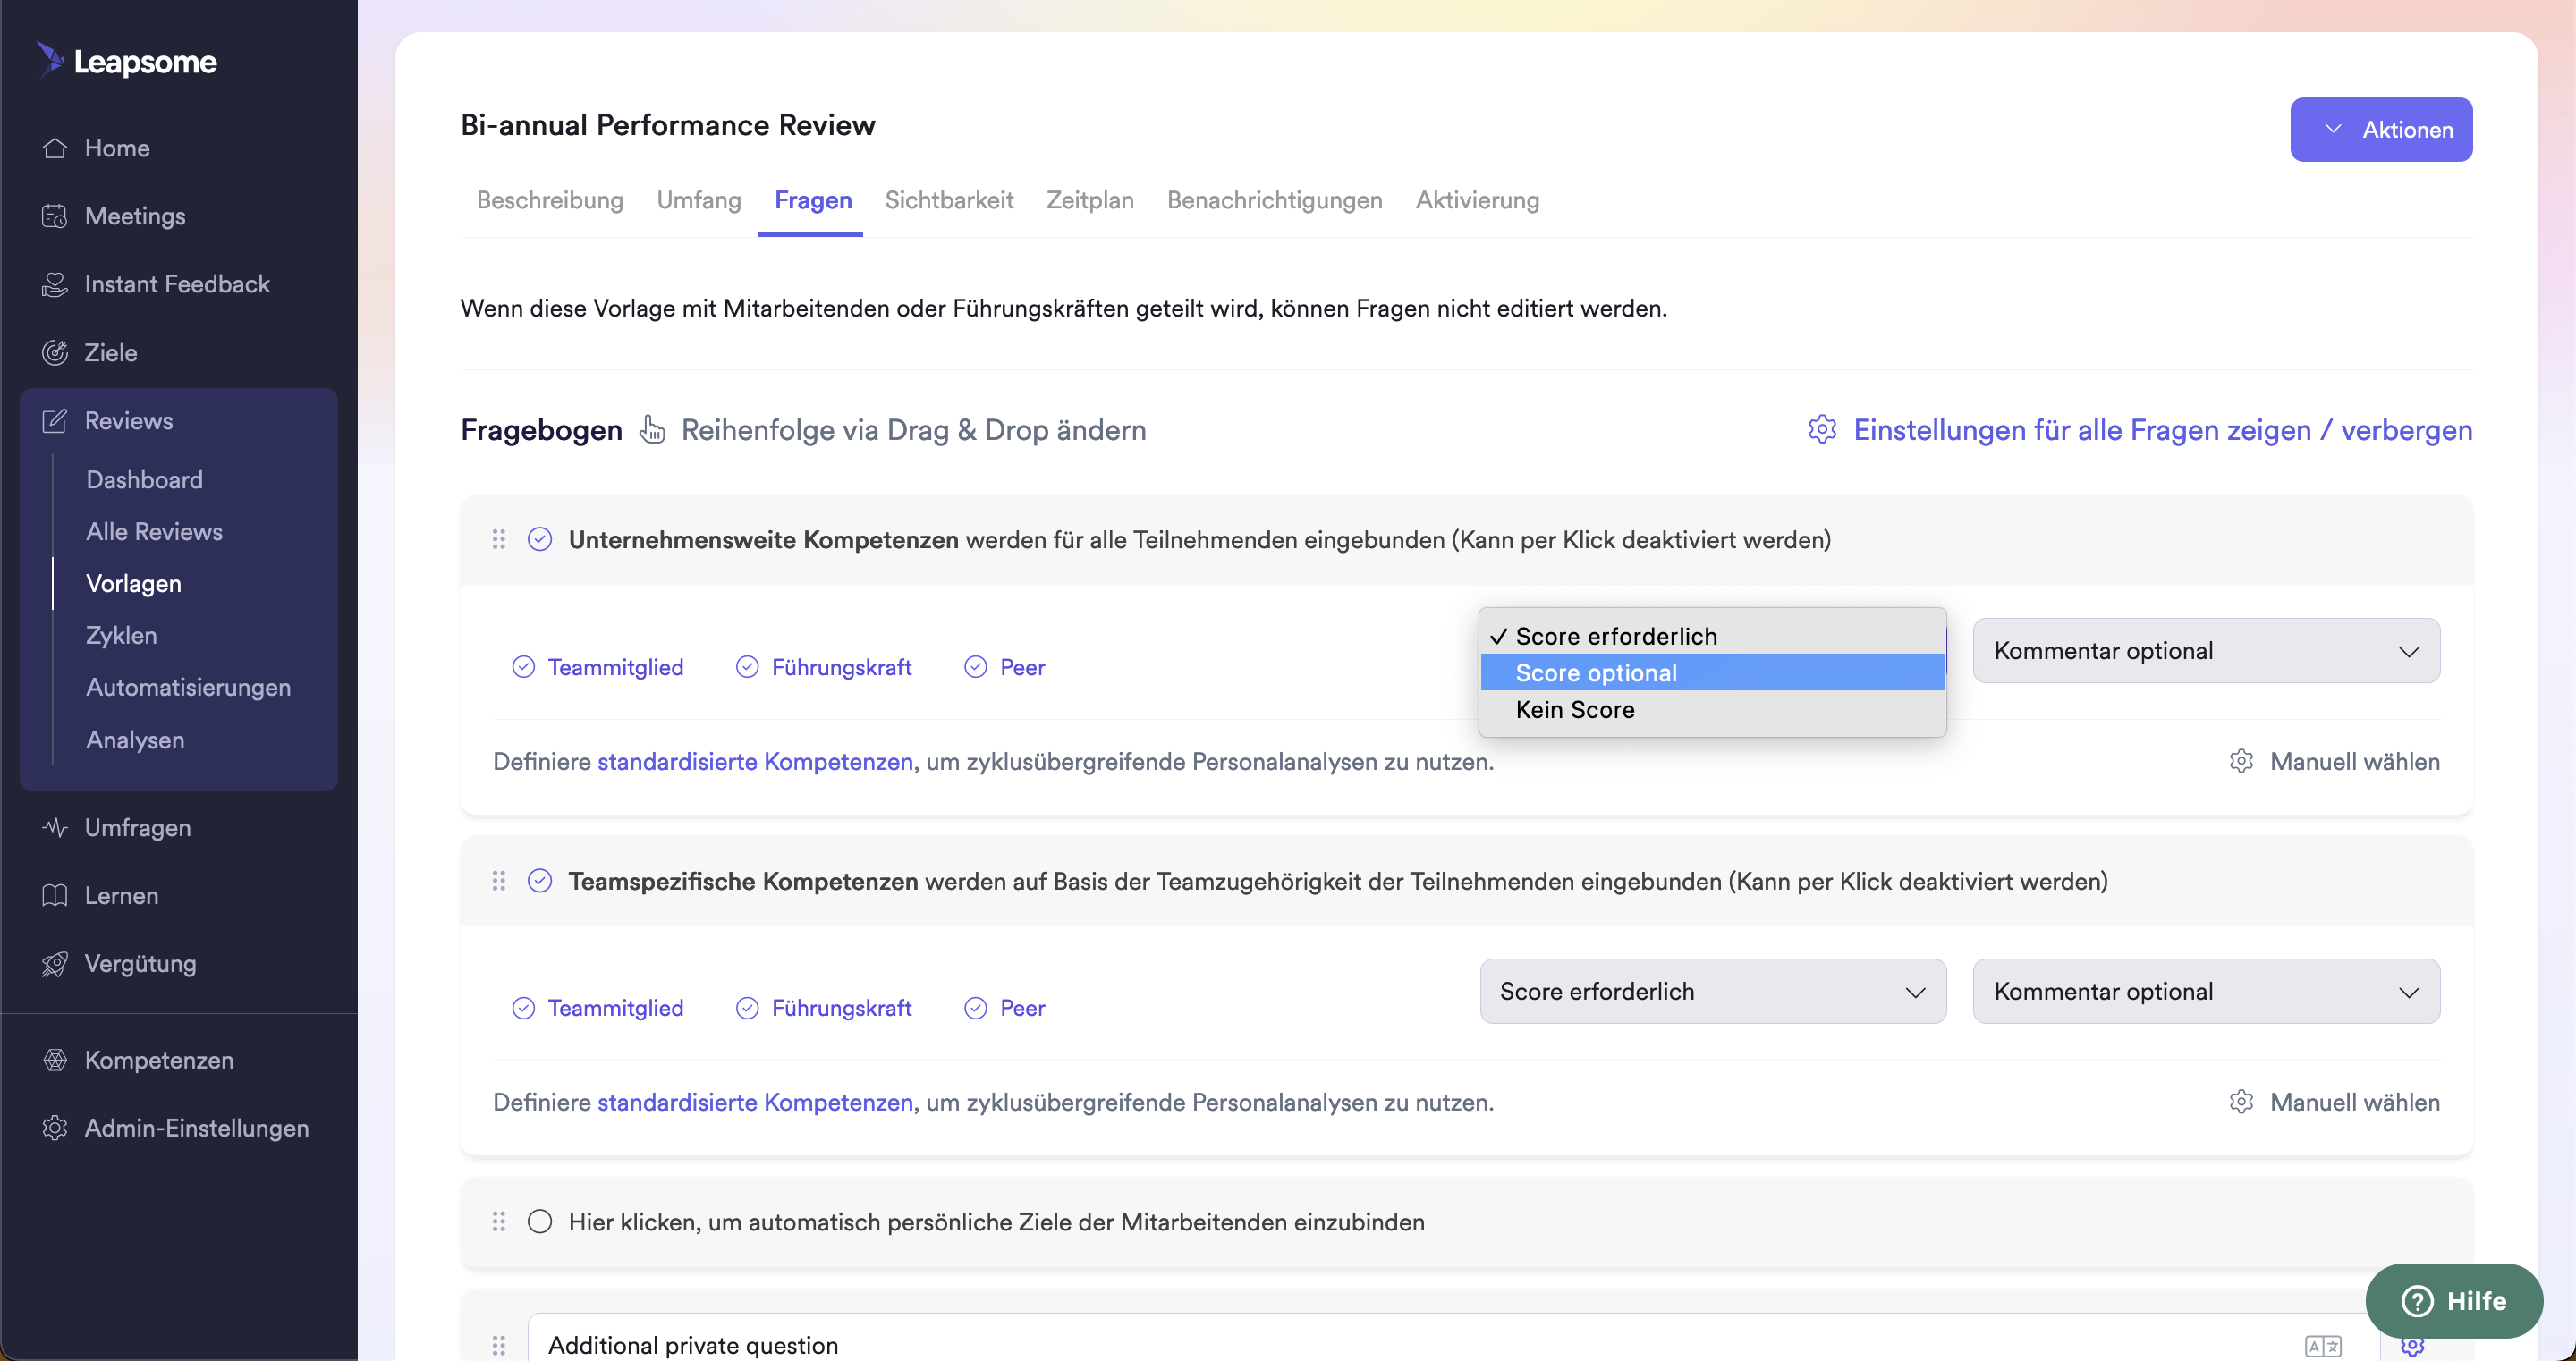Switch to Zeitplan tab
2576x1361 pixels.
tap(1090, 200)
